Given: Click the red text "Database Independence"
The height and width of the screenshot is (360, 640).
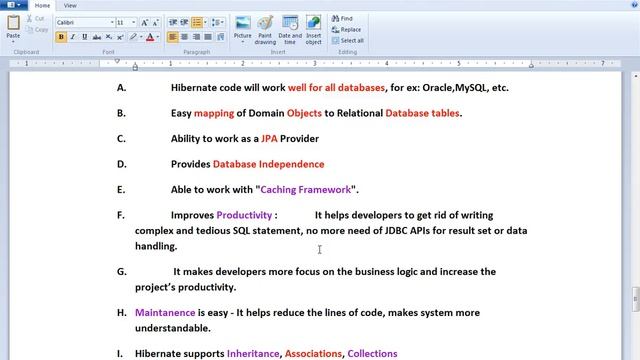Looking at the screenshot, I should (269, 164).
